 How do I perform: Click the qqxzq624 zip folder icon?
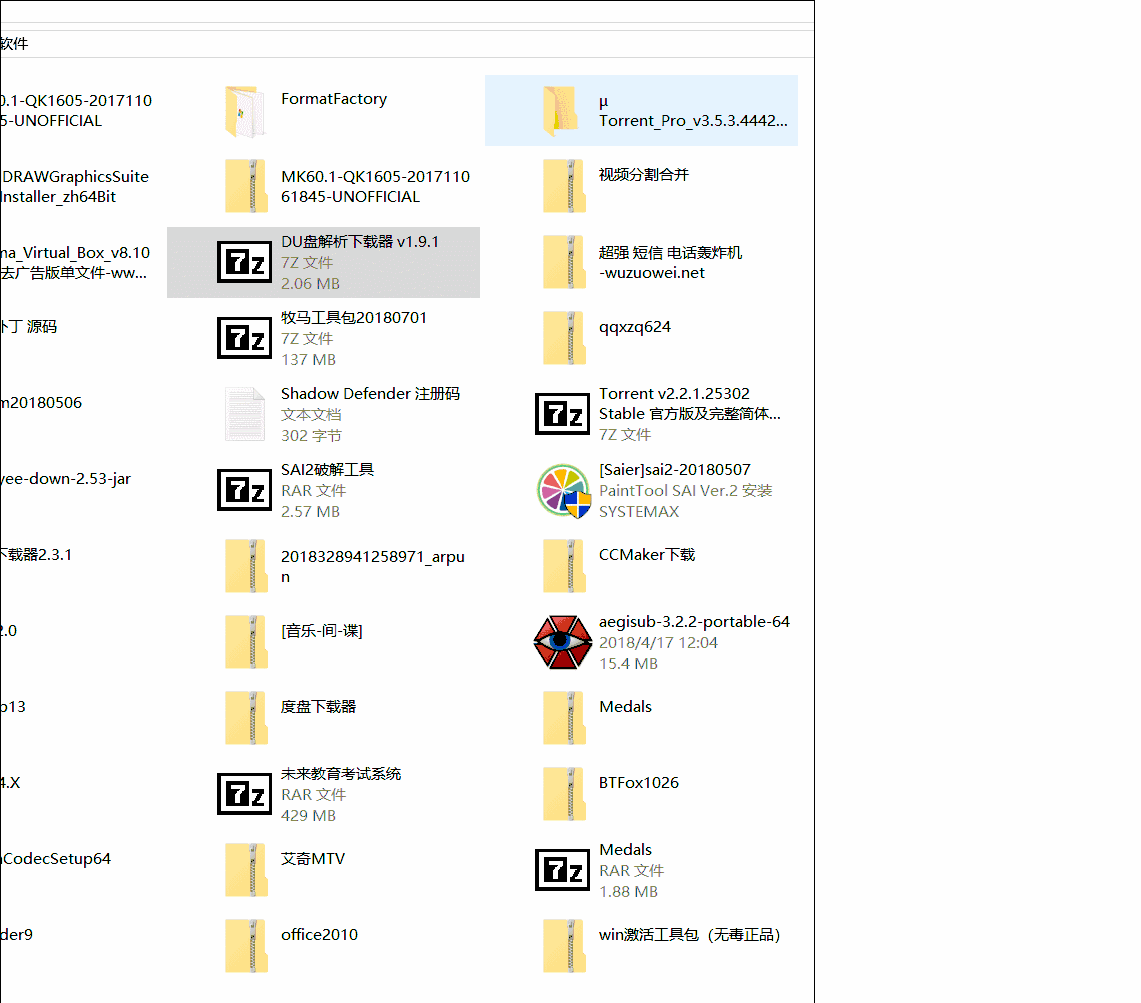564,338
